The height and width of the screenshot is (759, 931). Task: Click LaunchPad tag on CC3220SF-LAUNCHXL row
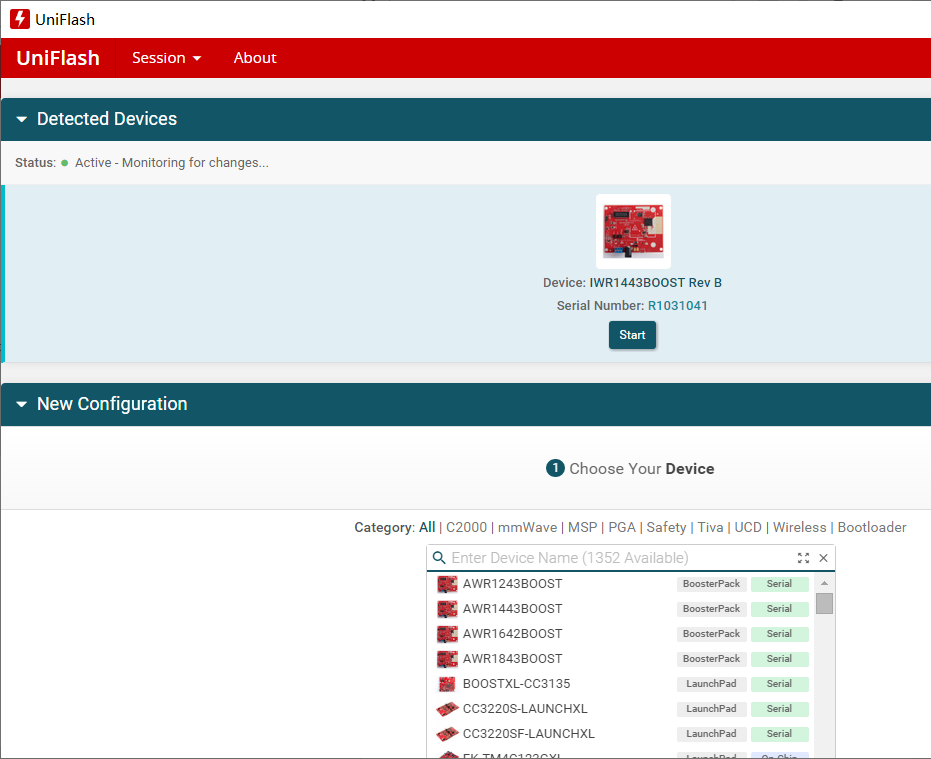coord(711,733)
